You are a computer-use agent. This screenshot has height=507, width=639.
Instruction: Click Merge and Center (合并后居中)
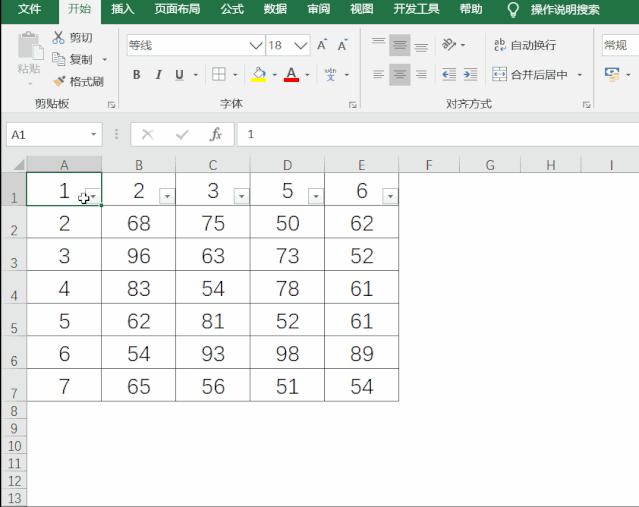pos(529,75)
